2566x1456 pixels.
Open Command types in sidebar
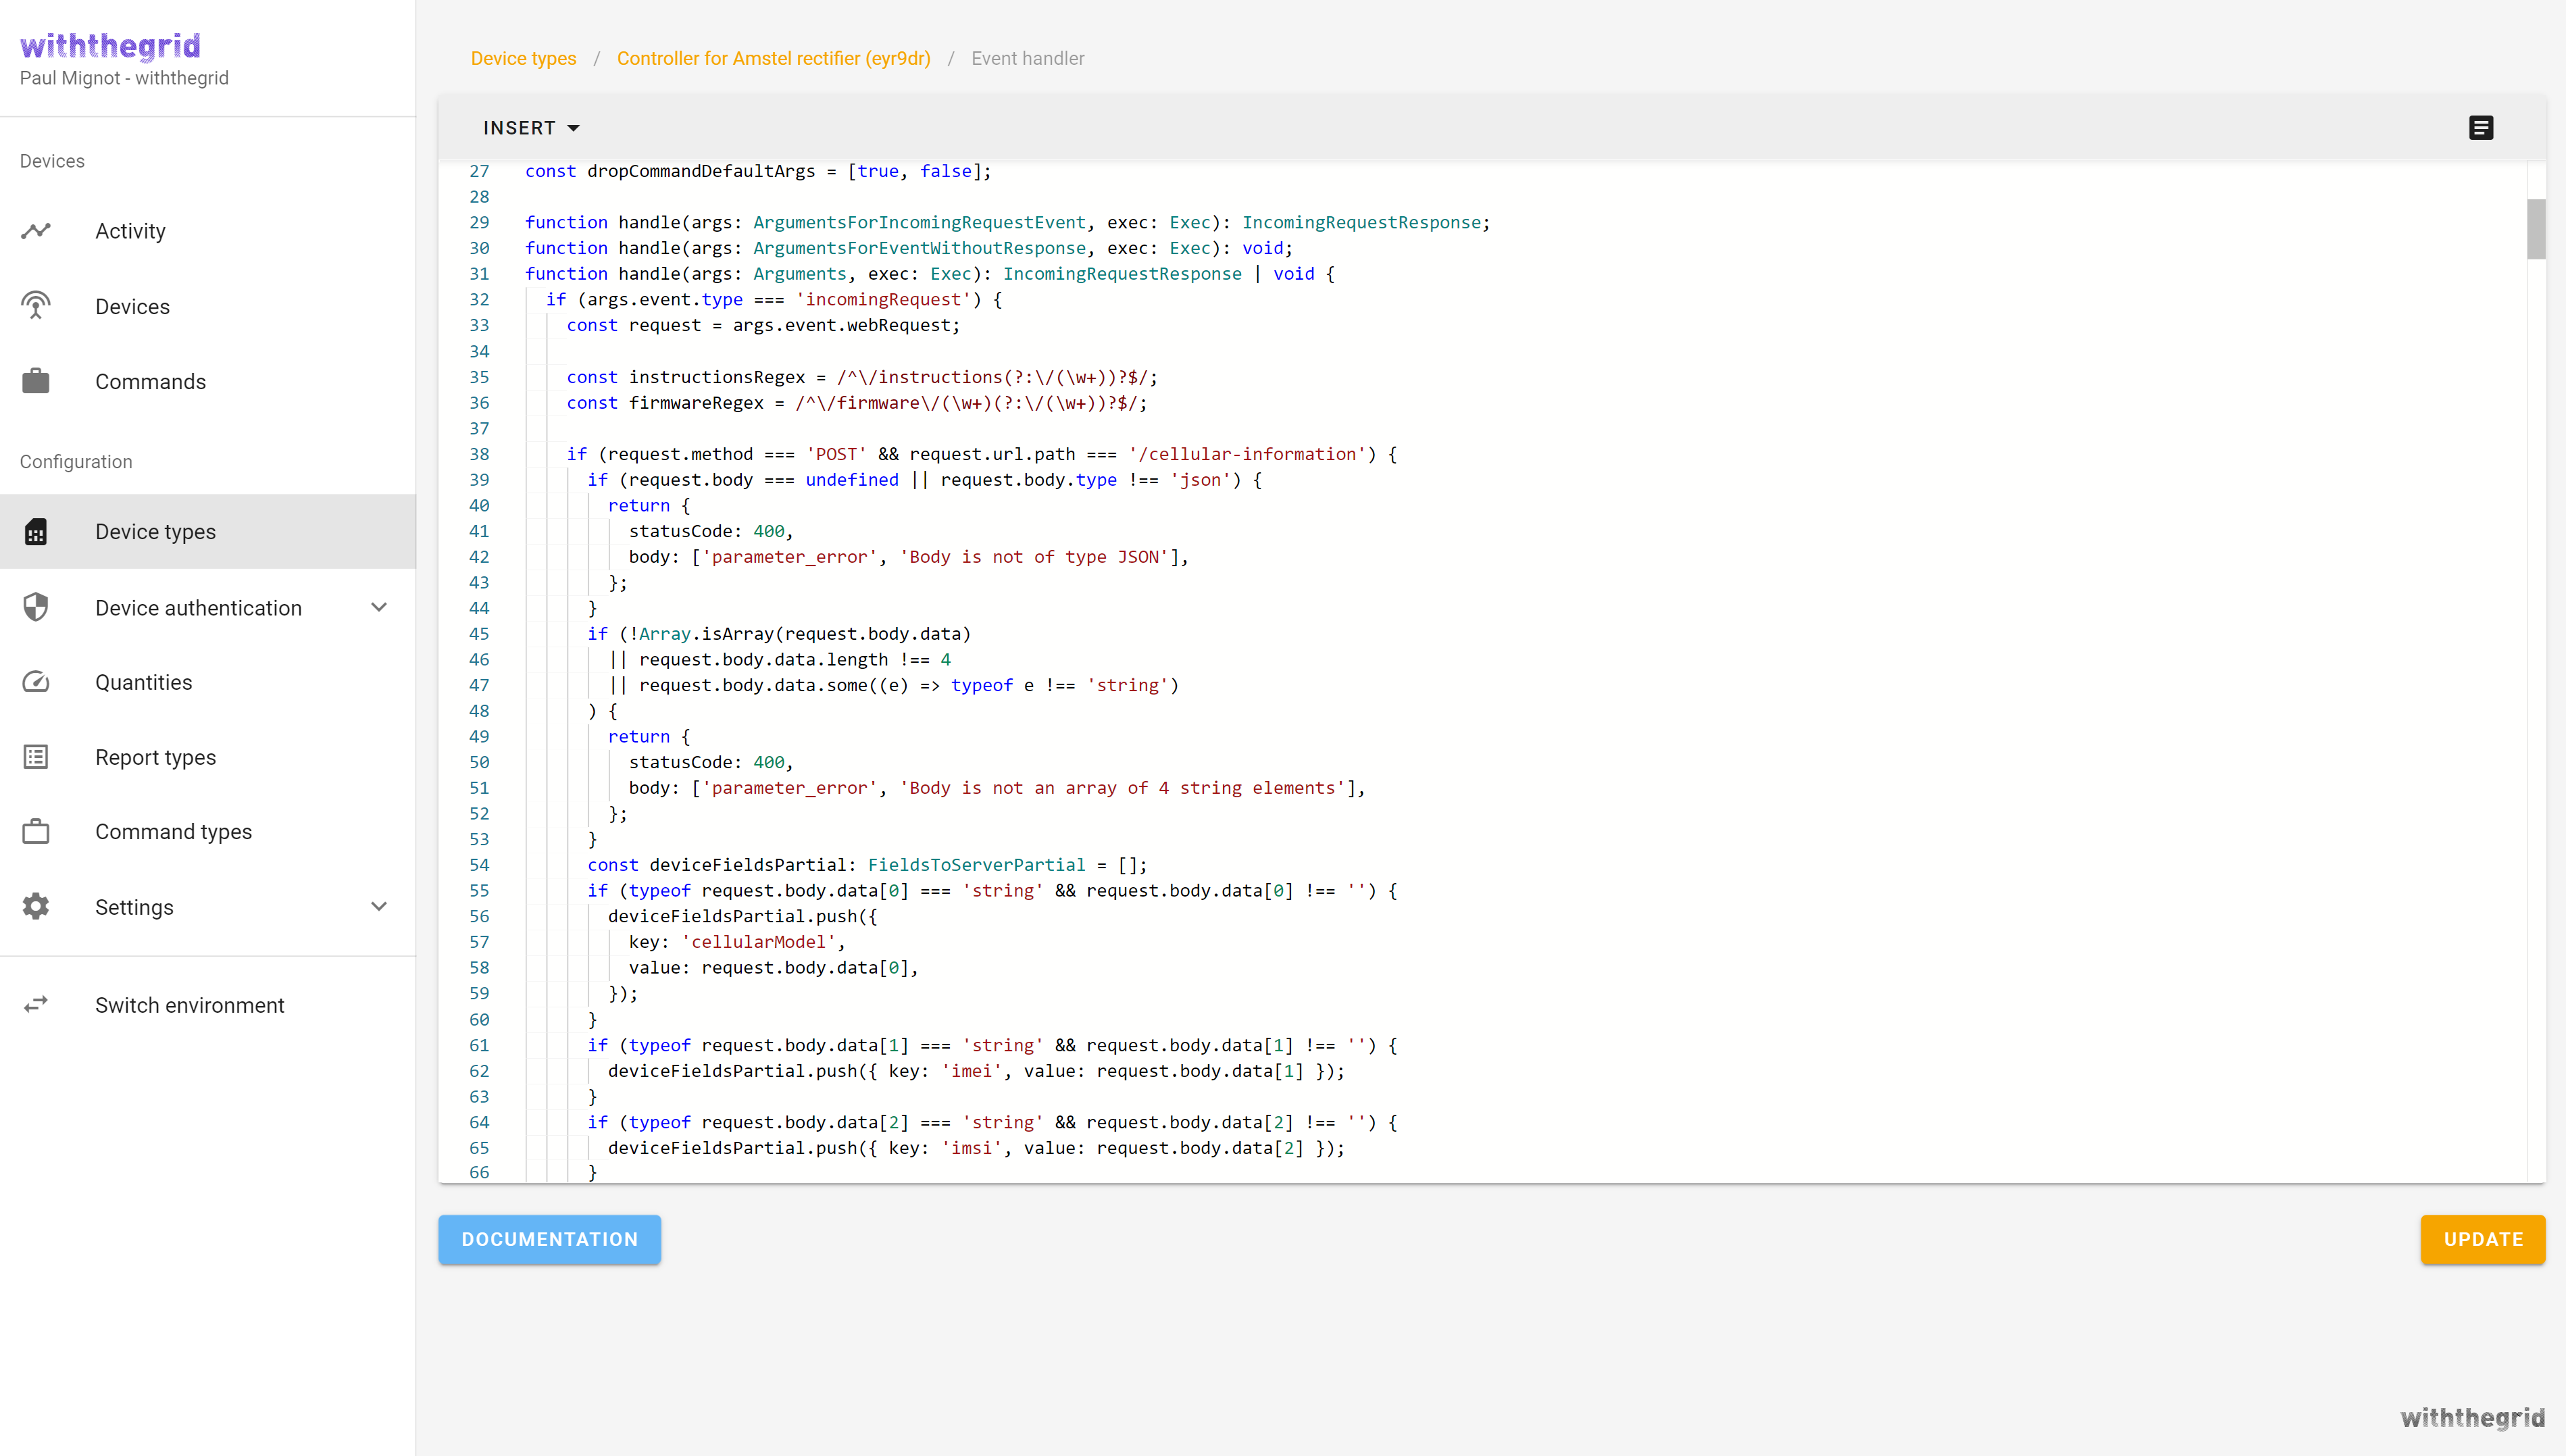click(173, 832)
